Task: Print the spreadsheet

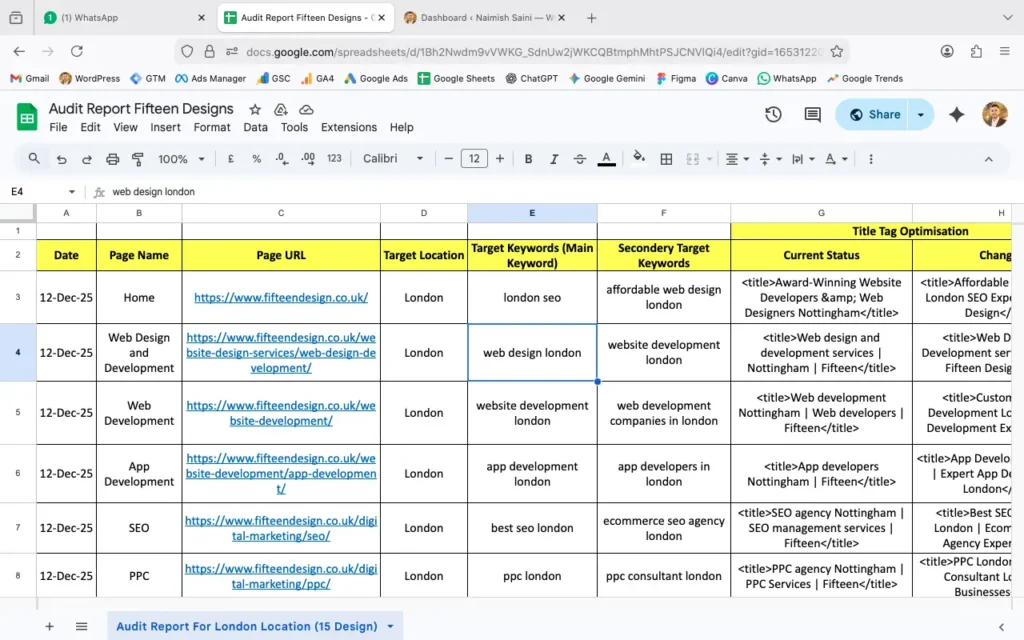Action: [x=112, y=159]
